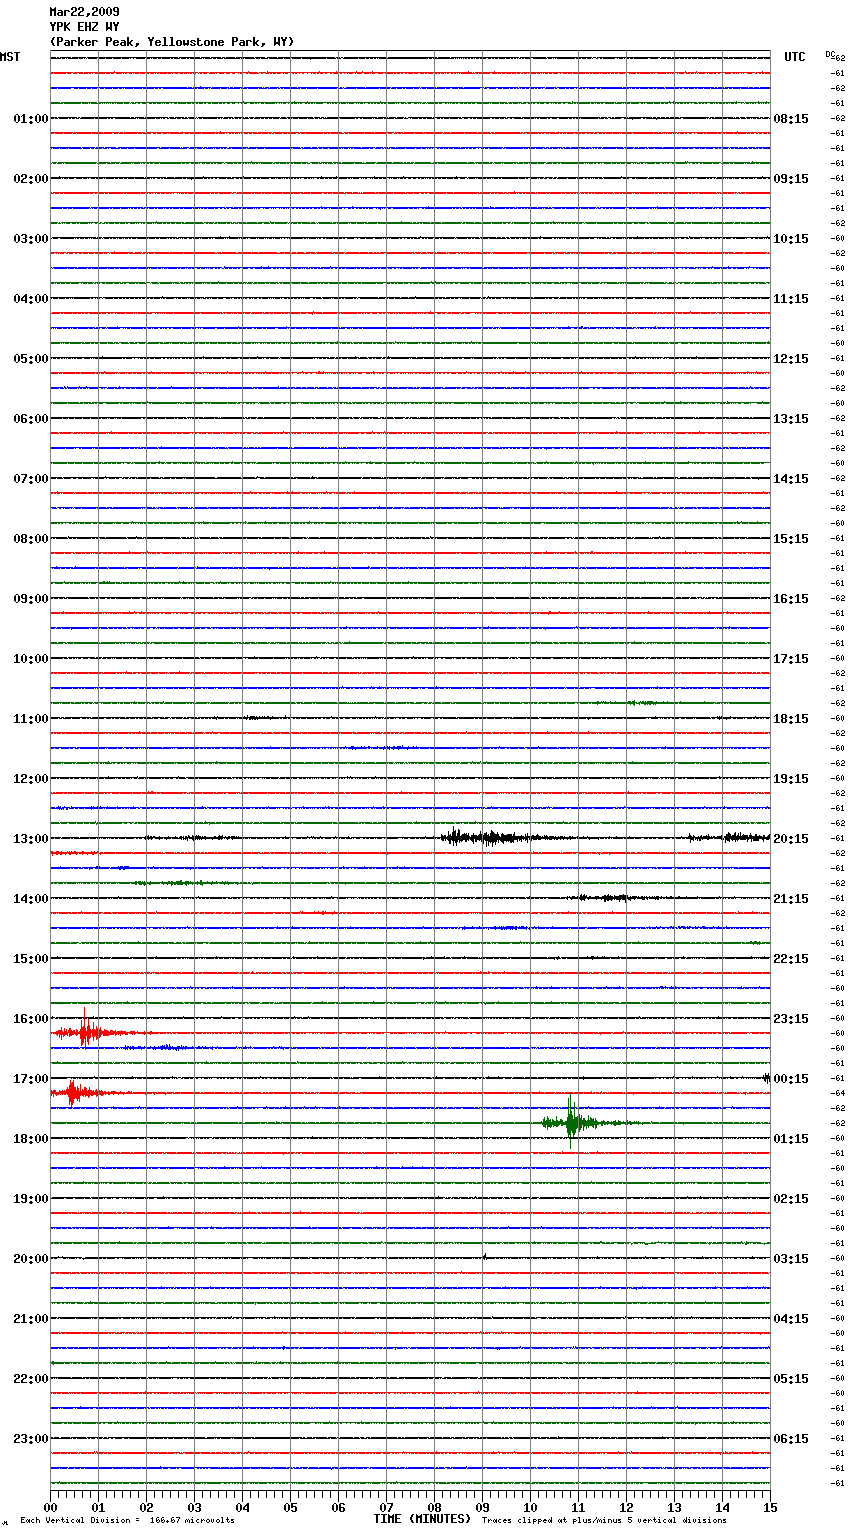The height and width of the screenshot is (1534, 850).
Task: Click the 18:15 UTC time label
Action: pyautogui.click(x=791, y=719)
